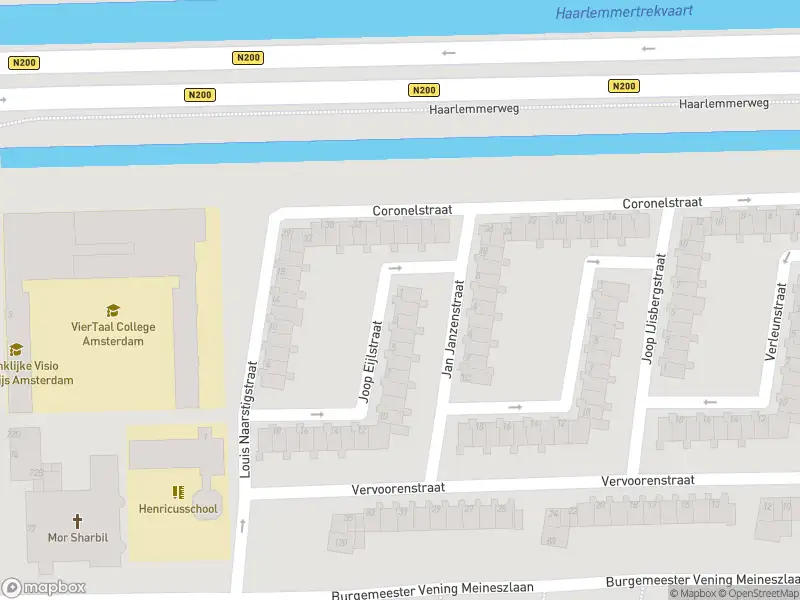Click the Henricusschool school marker icon

pos(178,492)
